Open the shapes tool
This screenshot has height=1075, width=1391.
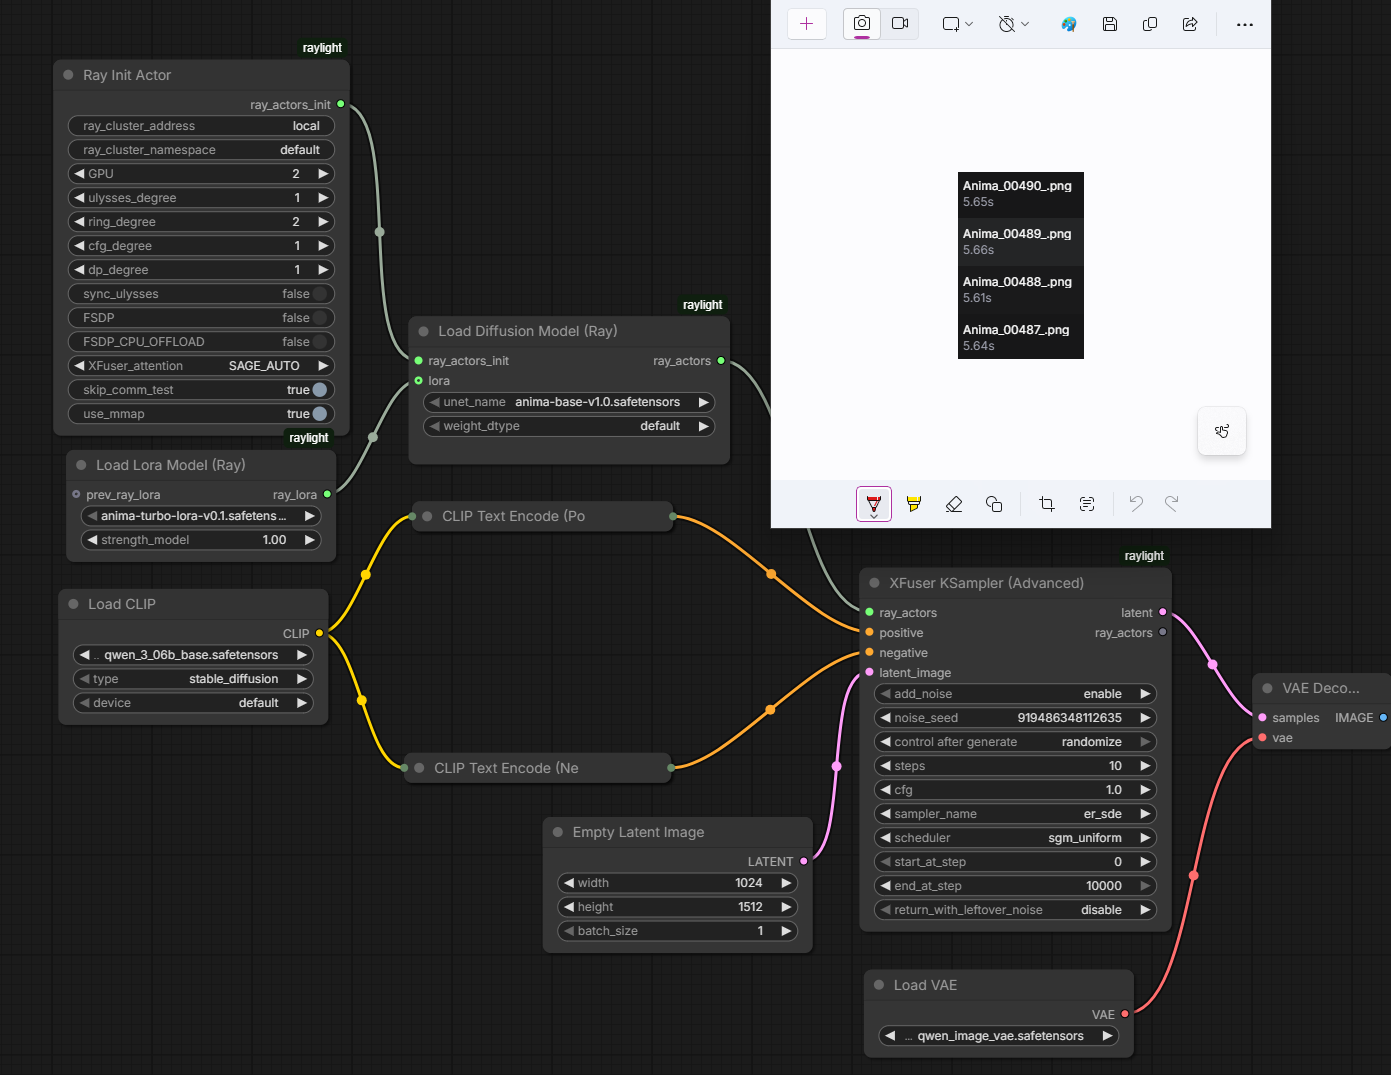(994, 504)
